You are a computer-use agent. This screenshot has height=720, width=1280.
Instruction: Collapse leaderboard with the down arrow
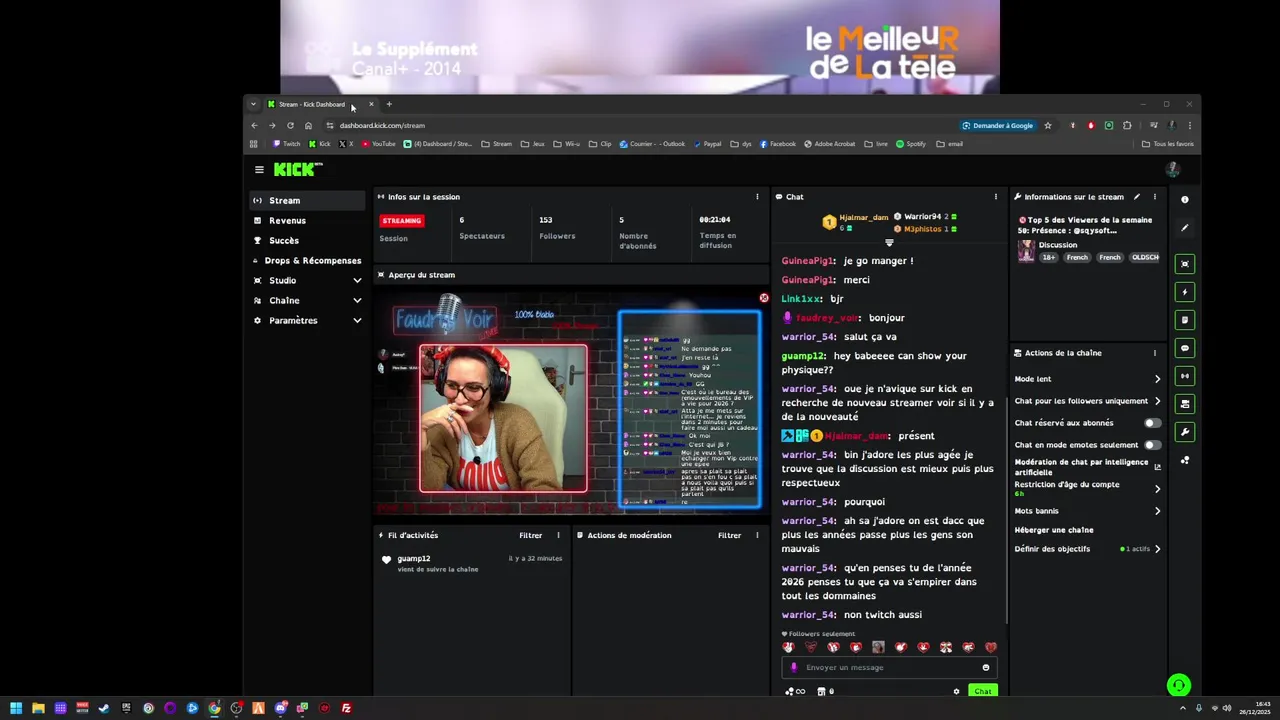pos(889,242)
